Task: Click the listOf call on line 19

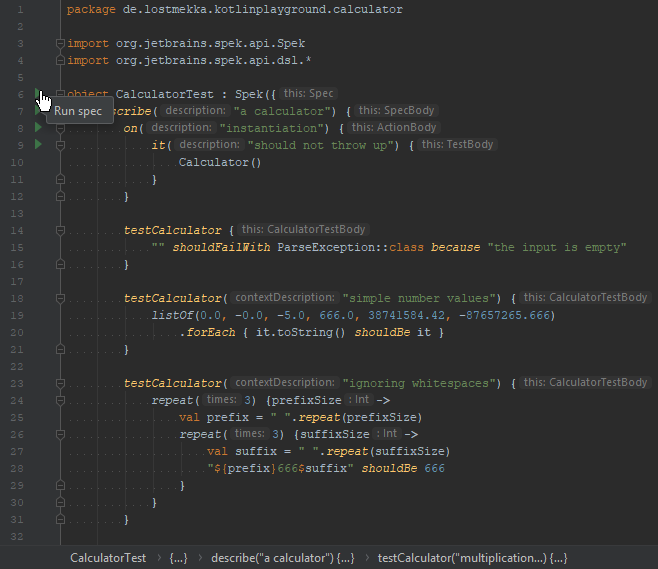Action: pyautogui.click(x=172, y=316)
